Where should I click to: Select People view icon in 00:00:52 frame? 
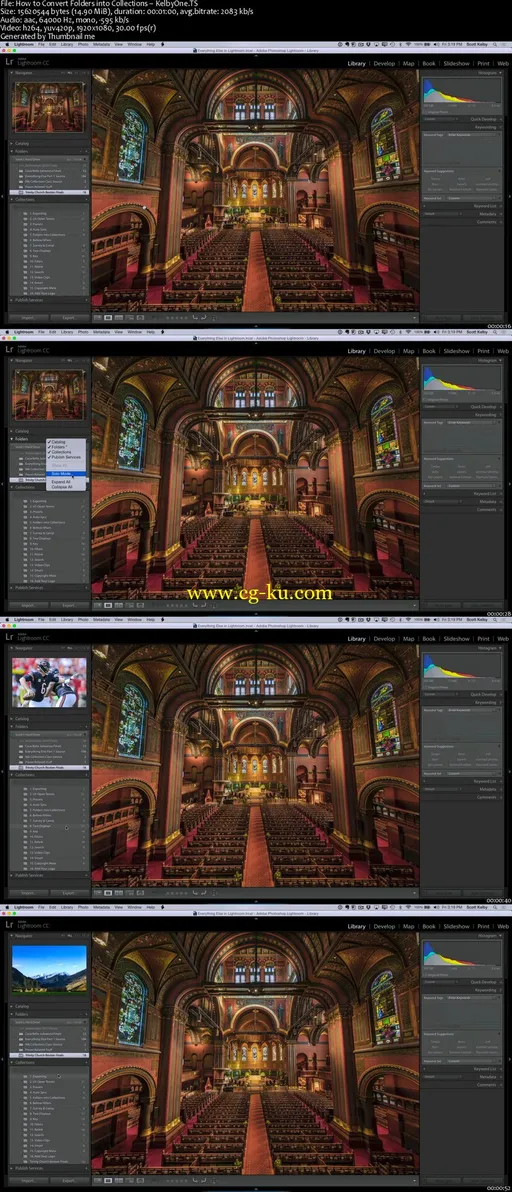pyautogui.click(x=141, y=1180)
